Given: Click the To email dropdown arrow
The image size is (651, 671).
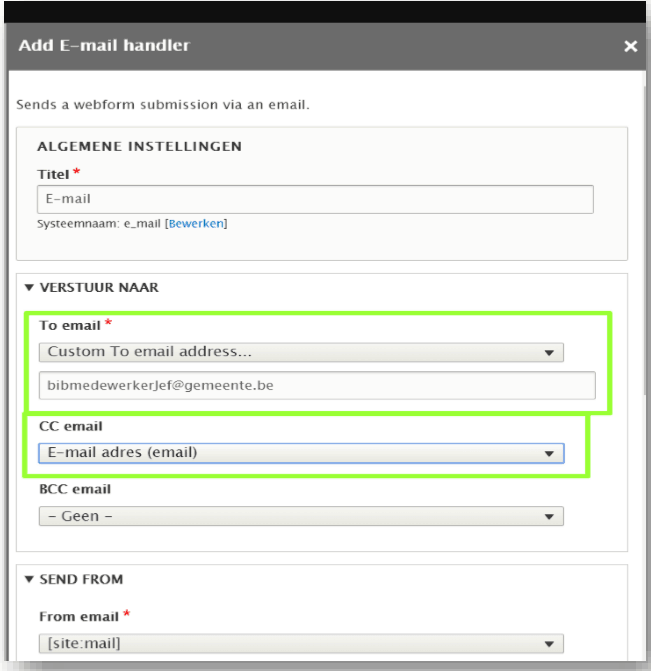Looking at the screenshot, I should coord(548,352).
